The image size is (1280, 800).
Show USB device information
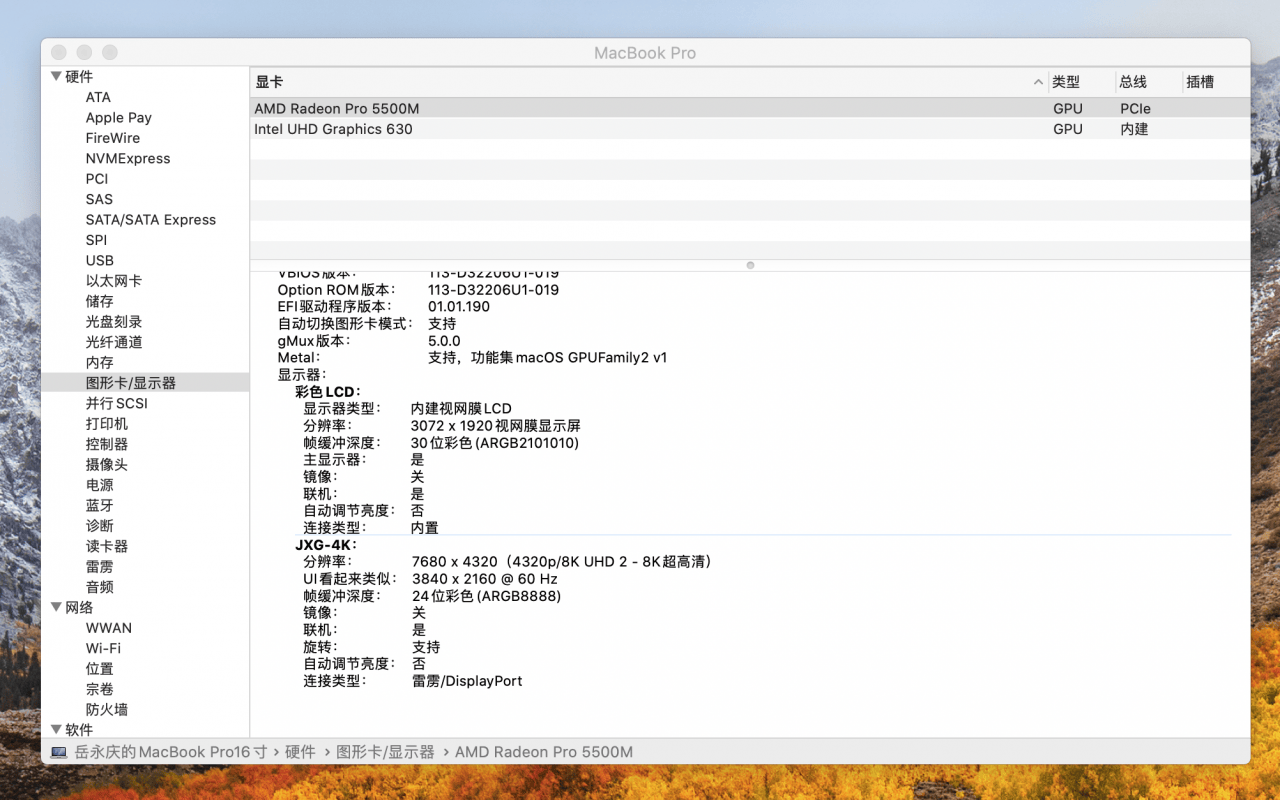pos(100,260)
